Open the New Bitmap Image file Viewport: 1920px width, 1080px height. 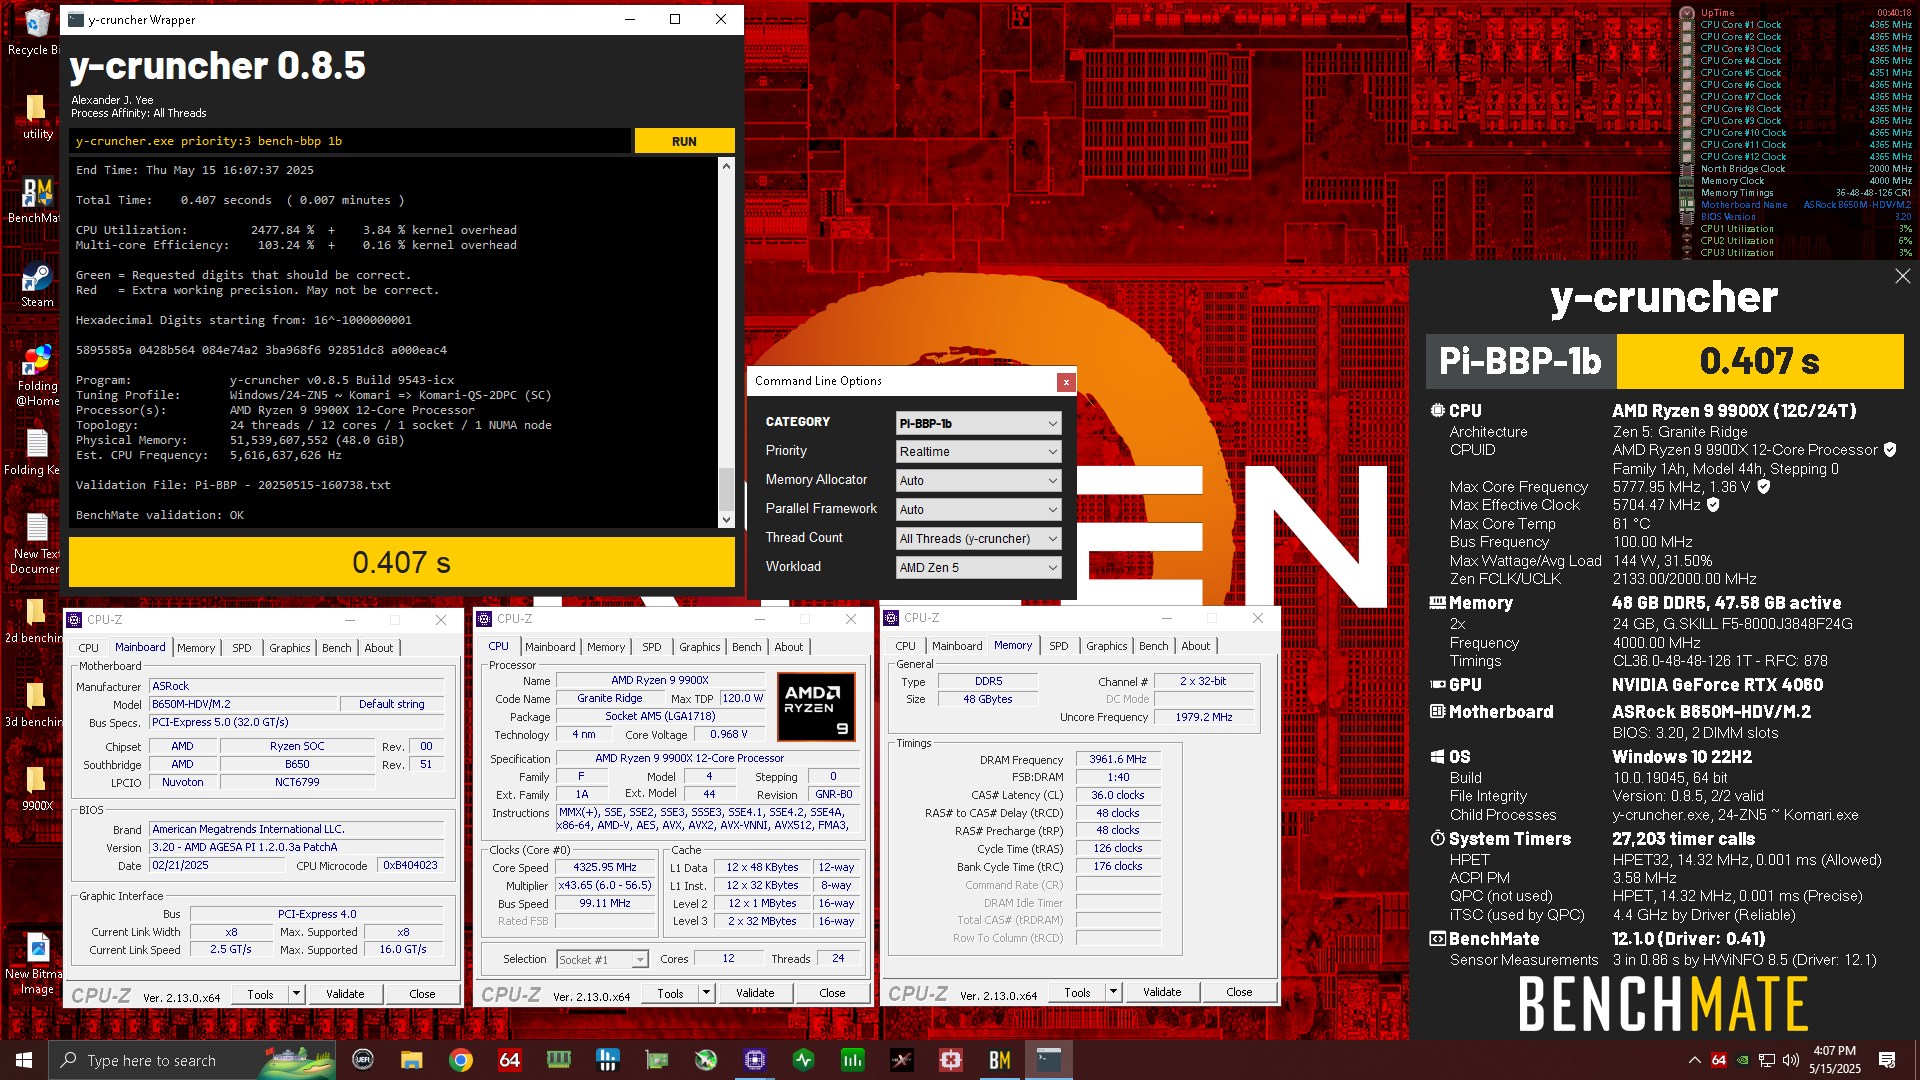click(x=35, y=964)
